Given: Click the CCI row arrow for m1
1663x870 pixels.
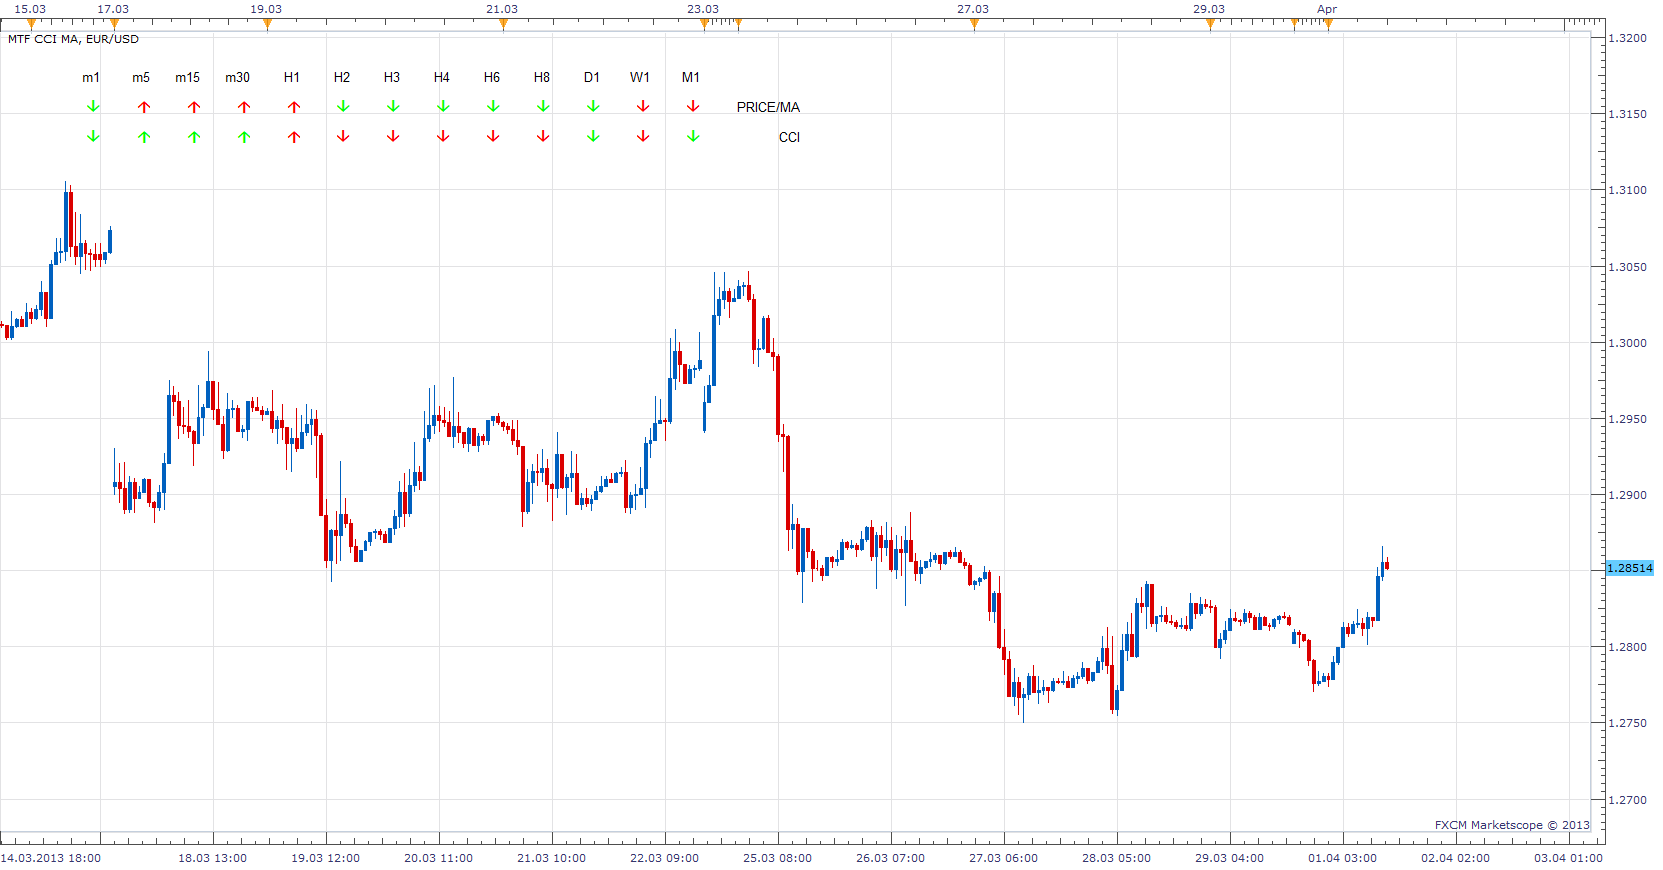Looking at the screenshot, I should (93, 137).
